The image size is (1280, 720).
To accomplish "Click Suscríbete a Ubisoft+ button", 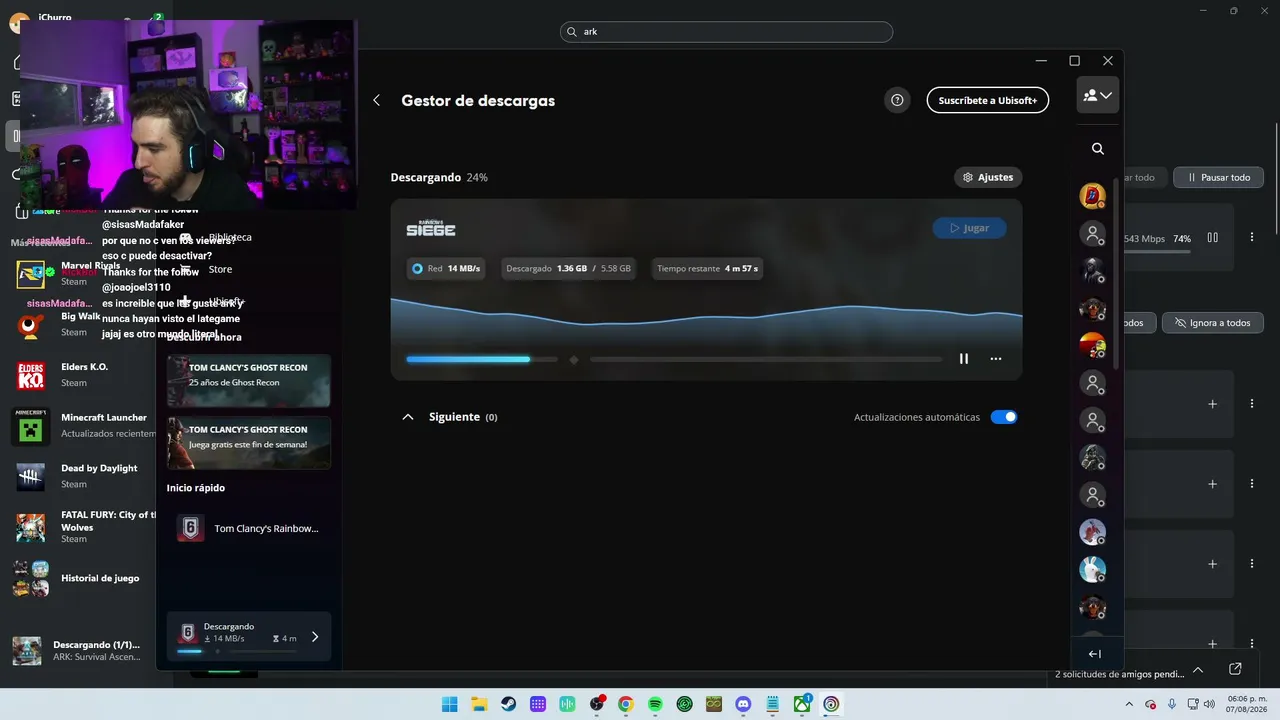I will pos(987,100).
